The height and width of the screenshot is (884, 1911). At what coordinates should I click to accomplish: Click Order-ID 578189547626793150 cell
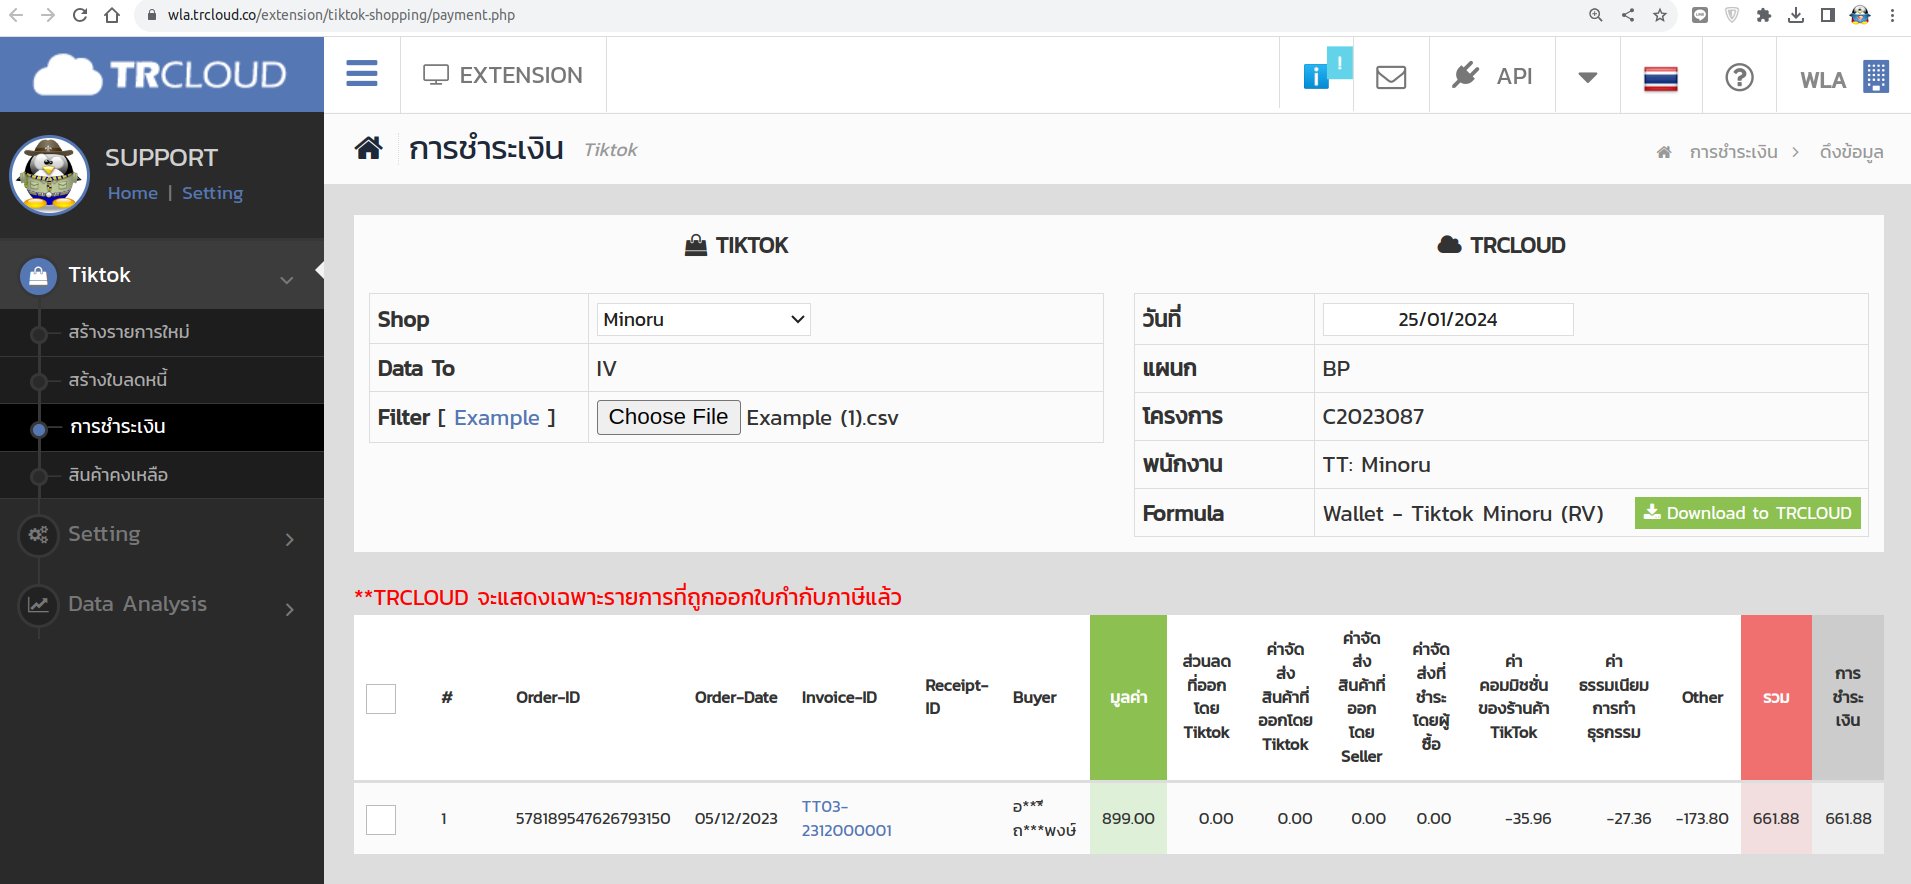pyautogui.click(x=593, y=818)
